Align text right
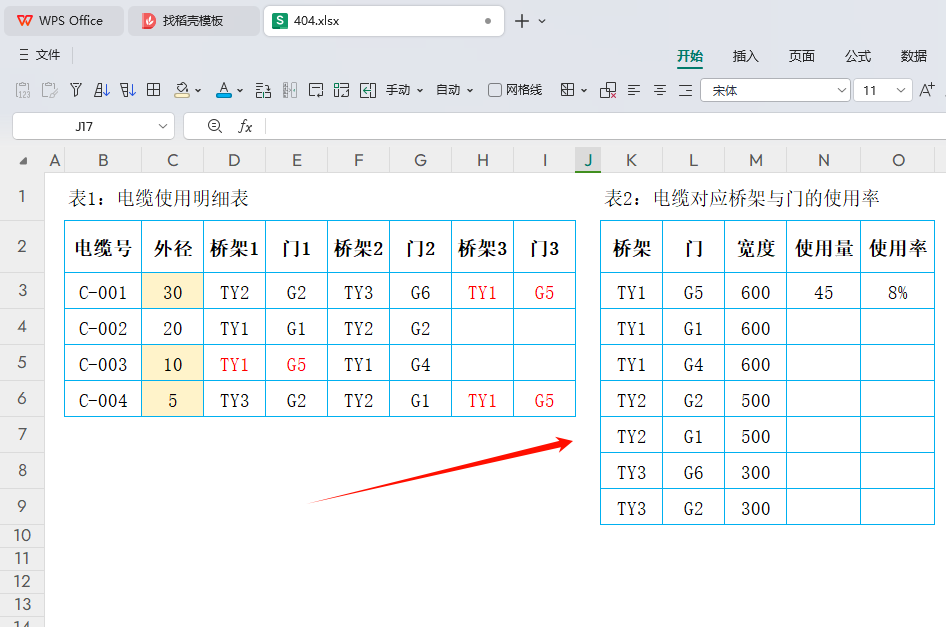 [x=685, y=91]
